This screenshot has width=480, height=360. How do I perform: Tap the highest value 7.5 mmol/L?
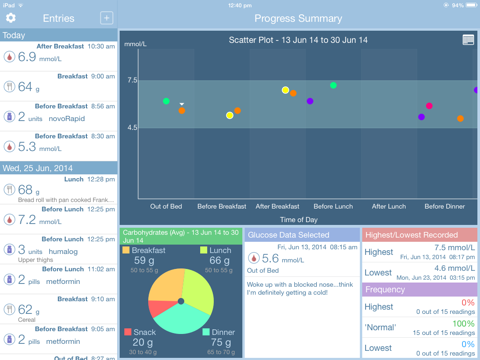coord(454,248)
